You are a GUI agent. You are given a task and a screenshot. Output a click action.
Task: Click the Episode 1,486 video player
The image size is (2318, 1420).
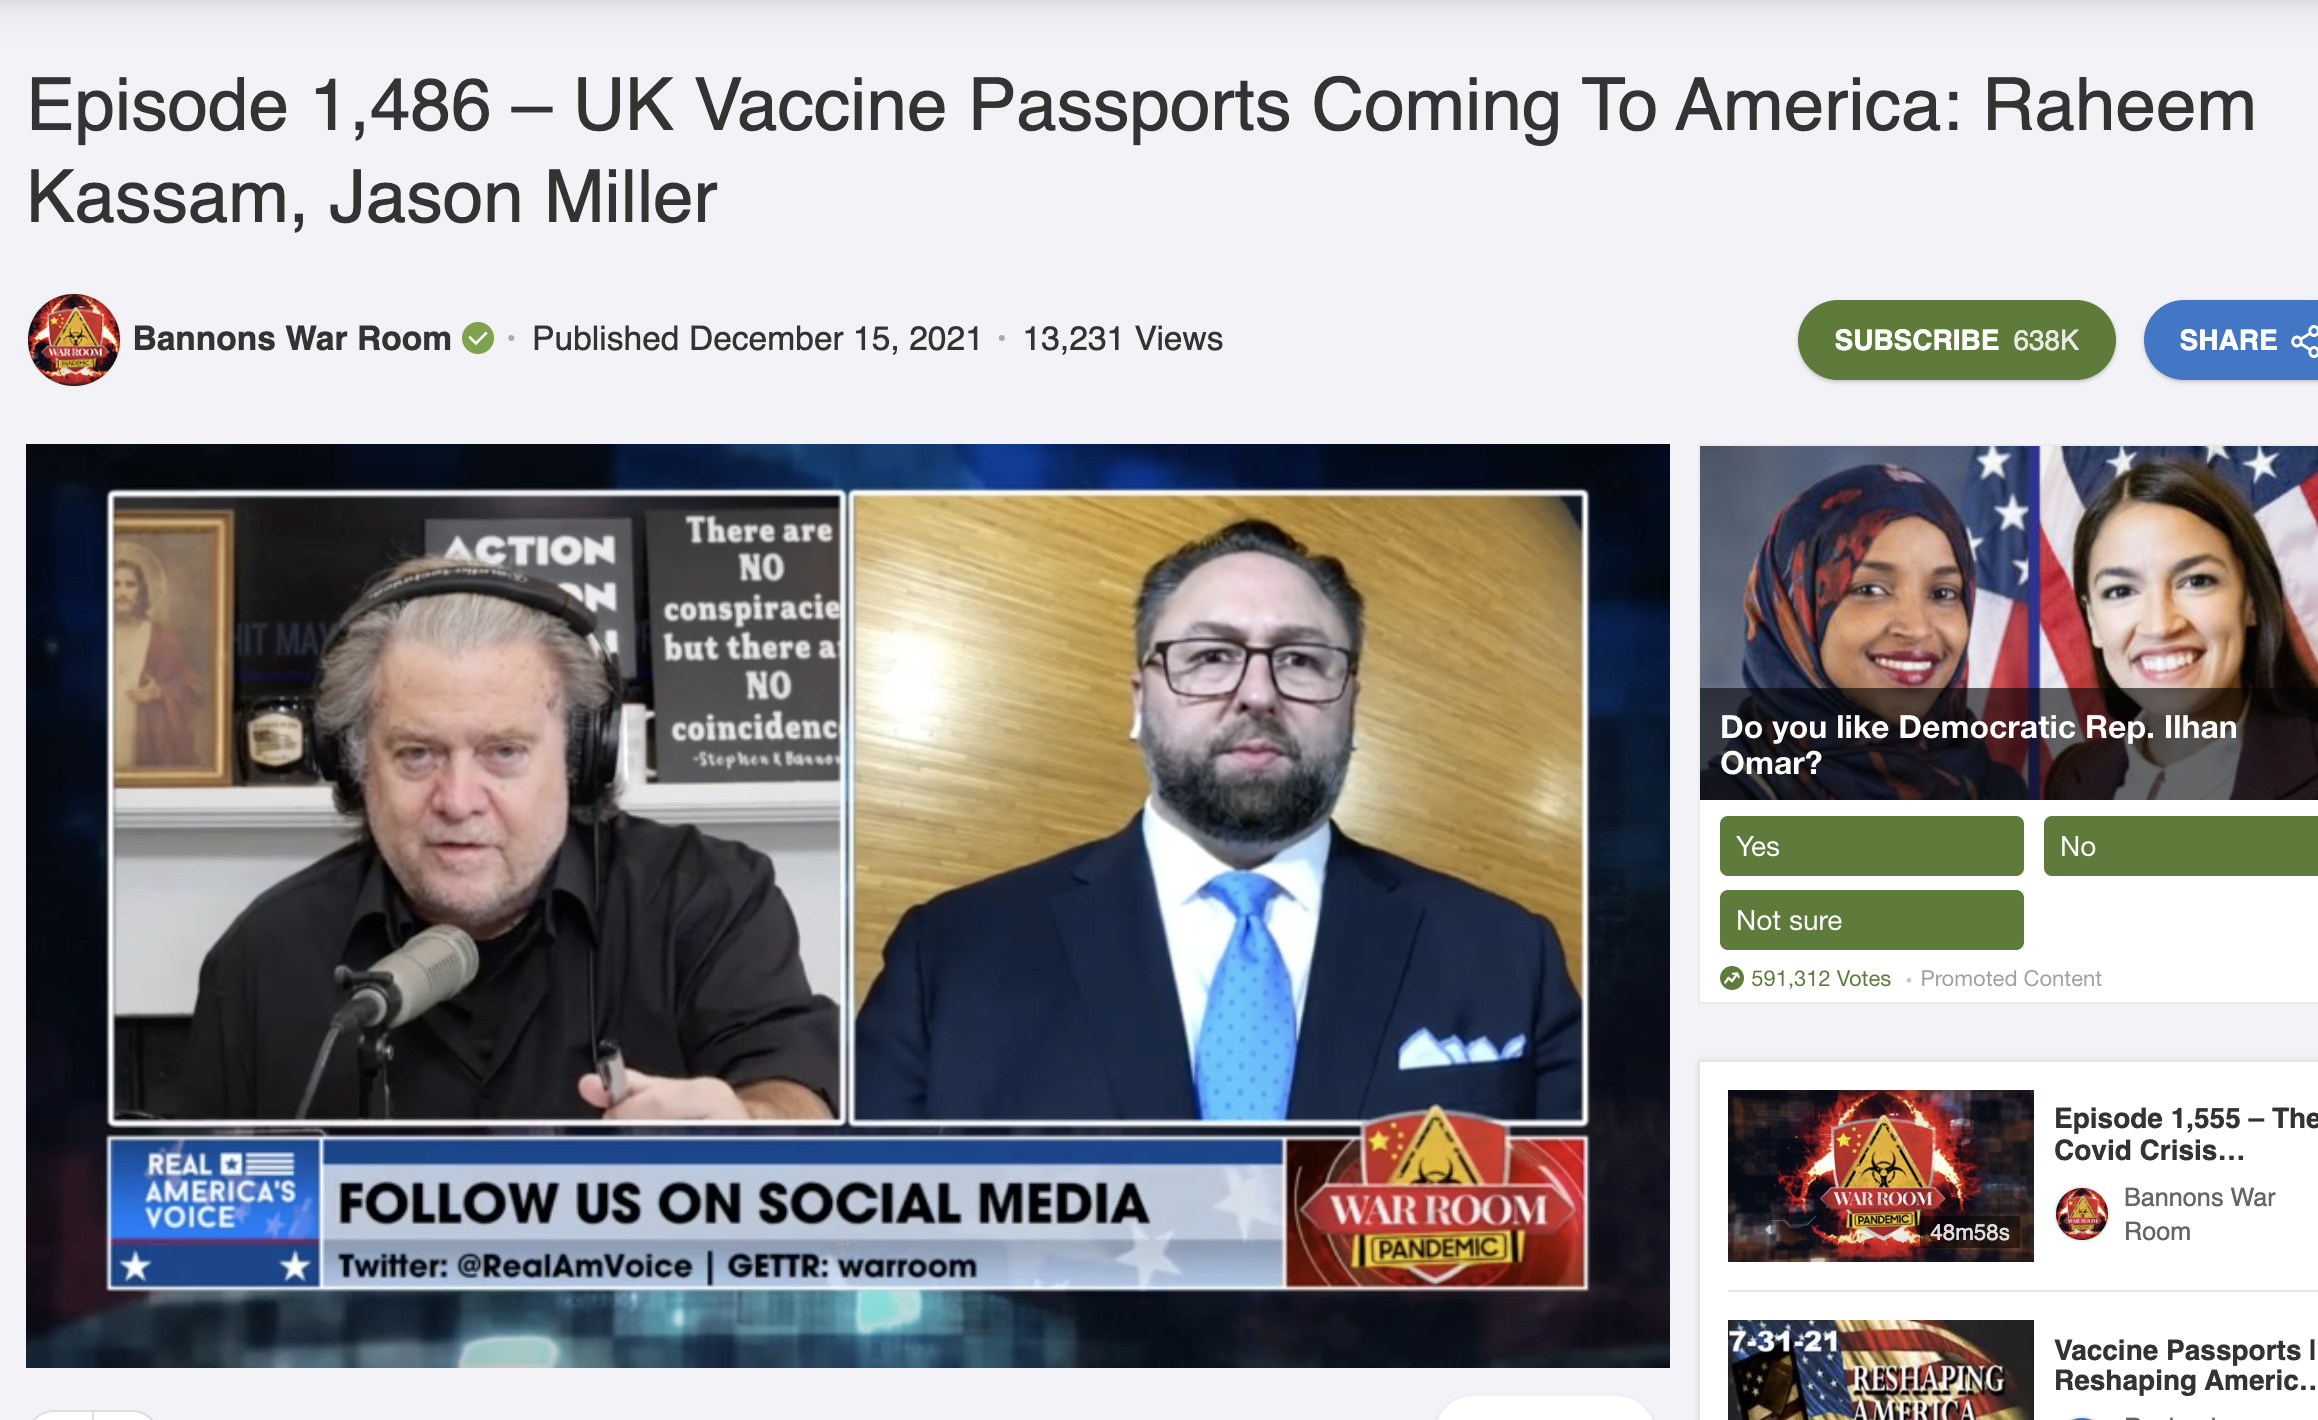[848, 906]
